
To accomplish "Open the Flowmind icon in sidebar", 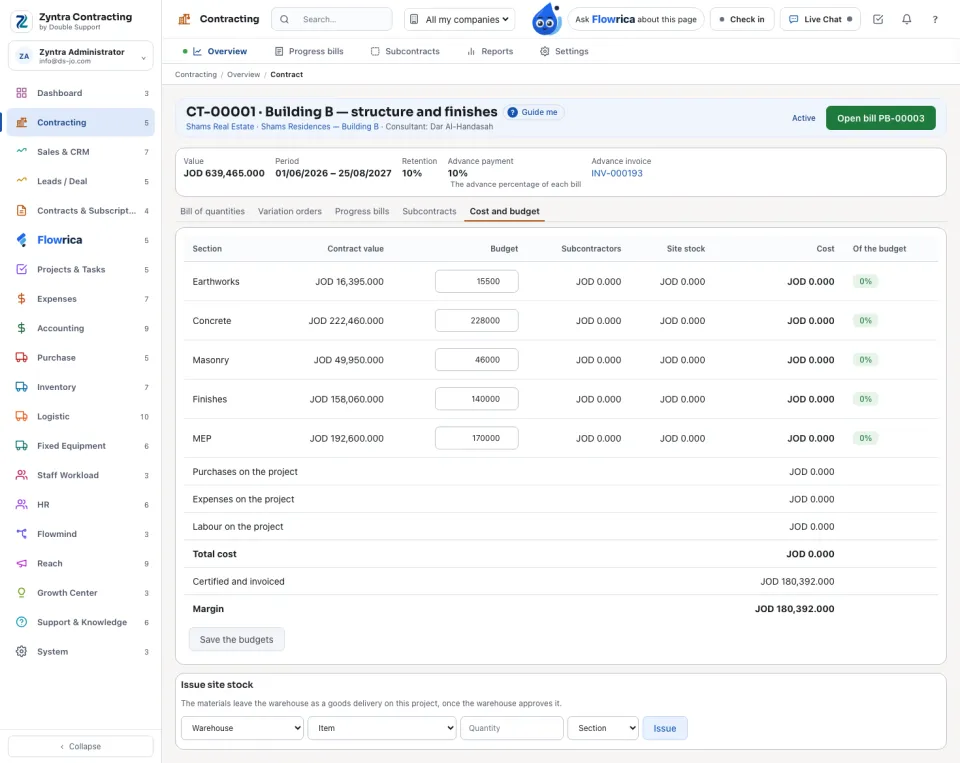I will [21, 534].
